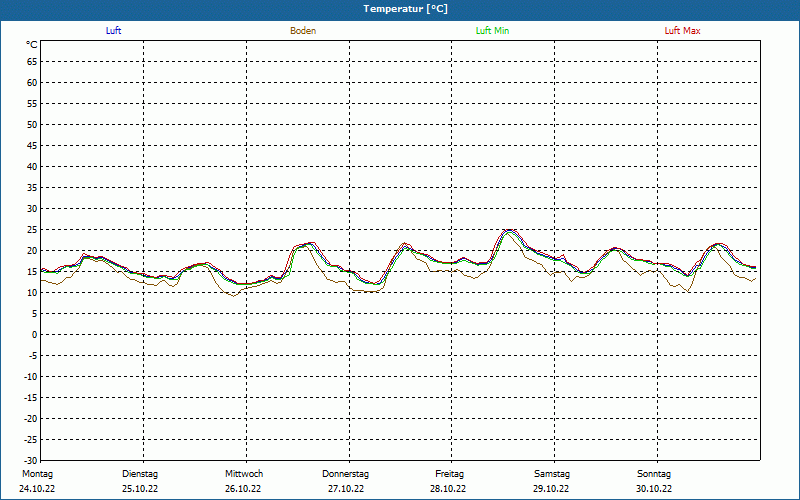This screenshot has height=500, width=800.
Task: Click the blue Luft legend label
Action: (113, 31)
